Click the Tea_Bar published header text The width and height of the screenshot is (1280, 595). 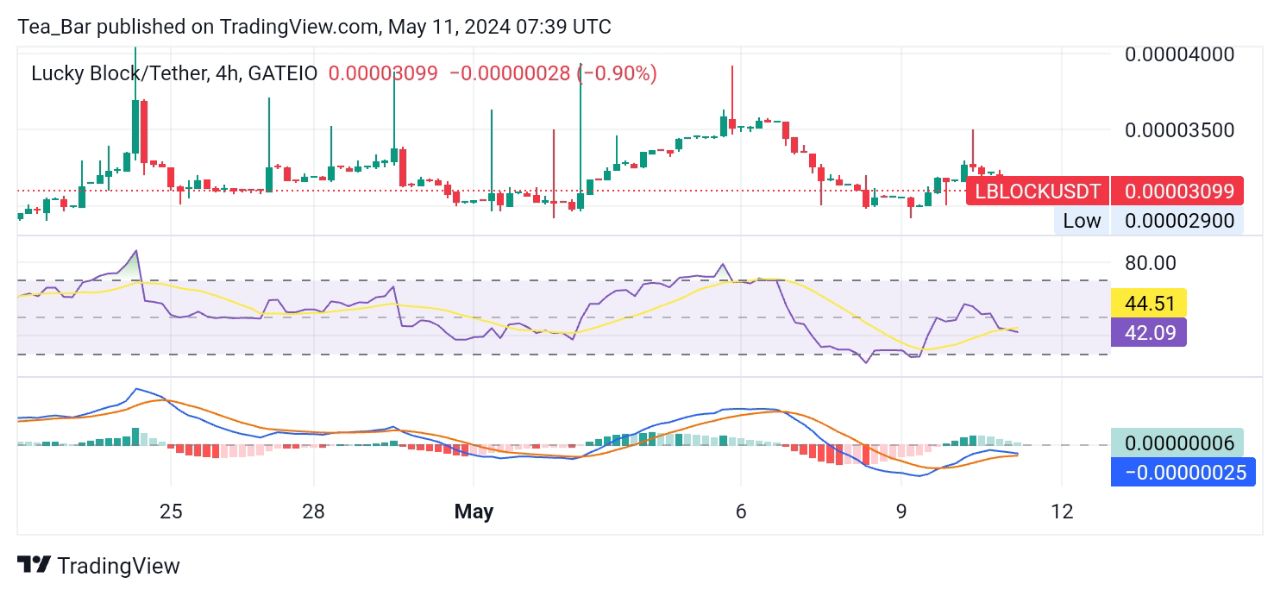tap(314, 27)
